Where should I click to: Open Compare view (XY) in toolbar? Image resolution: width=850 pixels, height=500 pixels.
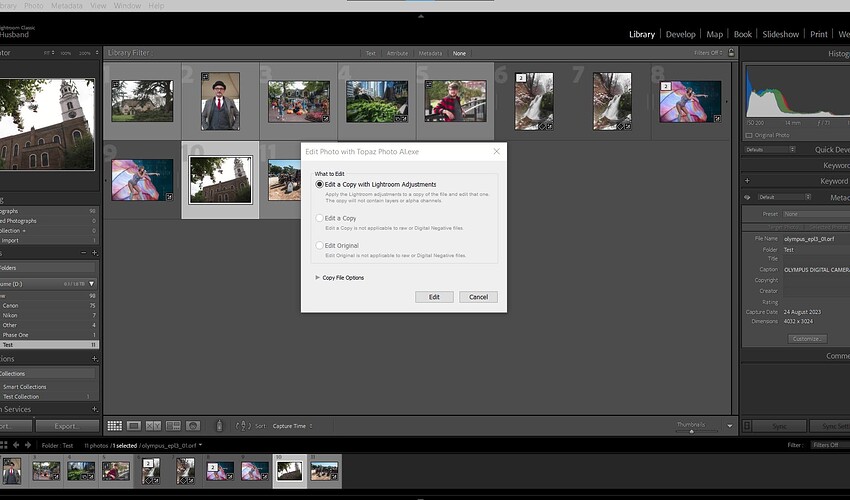[153, 426]
